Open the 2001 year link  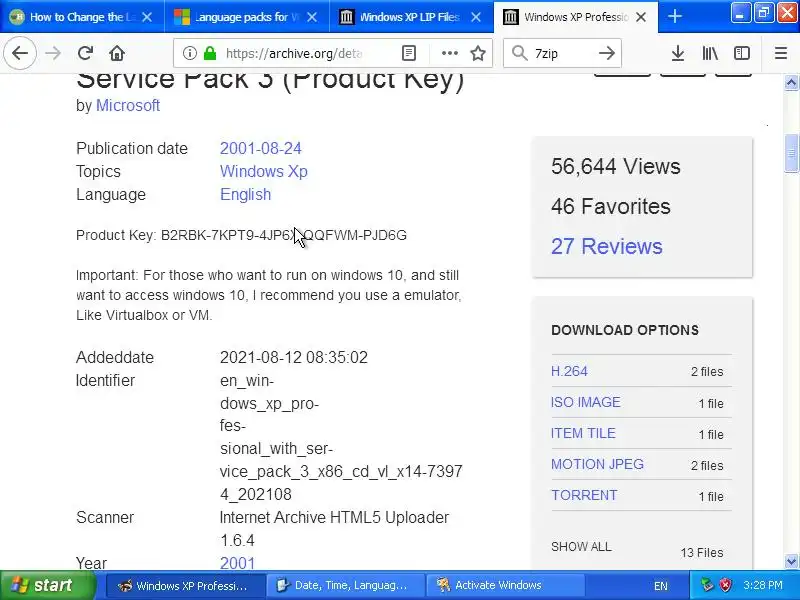237,563
